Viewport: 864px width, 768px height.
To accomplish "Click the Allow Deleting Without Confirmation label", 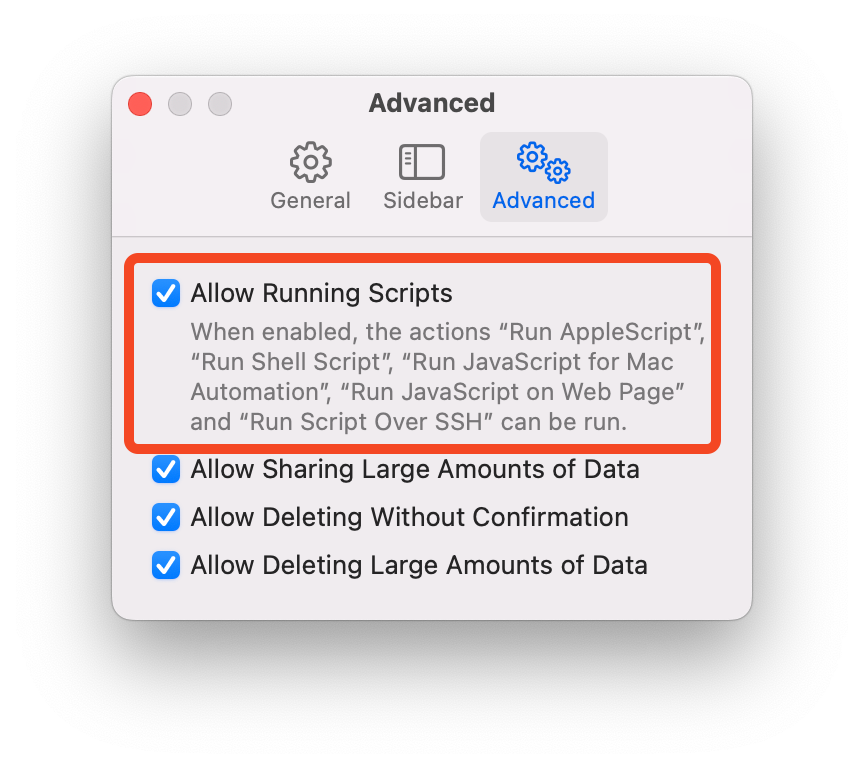I will pyautogui.click(x=409, y=517).
